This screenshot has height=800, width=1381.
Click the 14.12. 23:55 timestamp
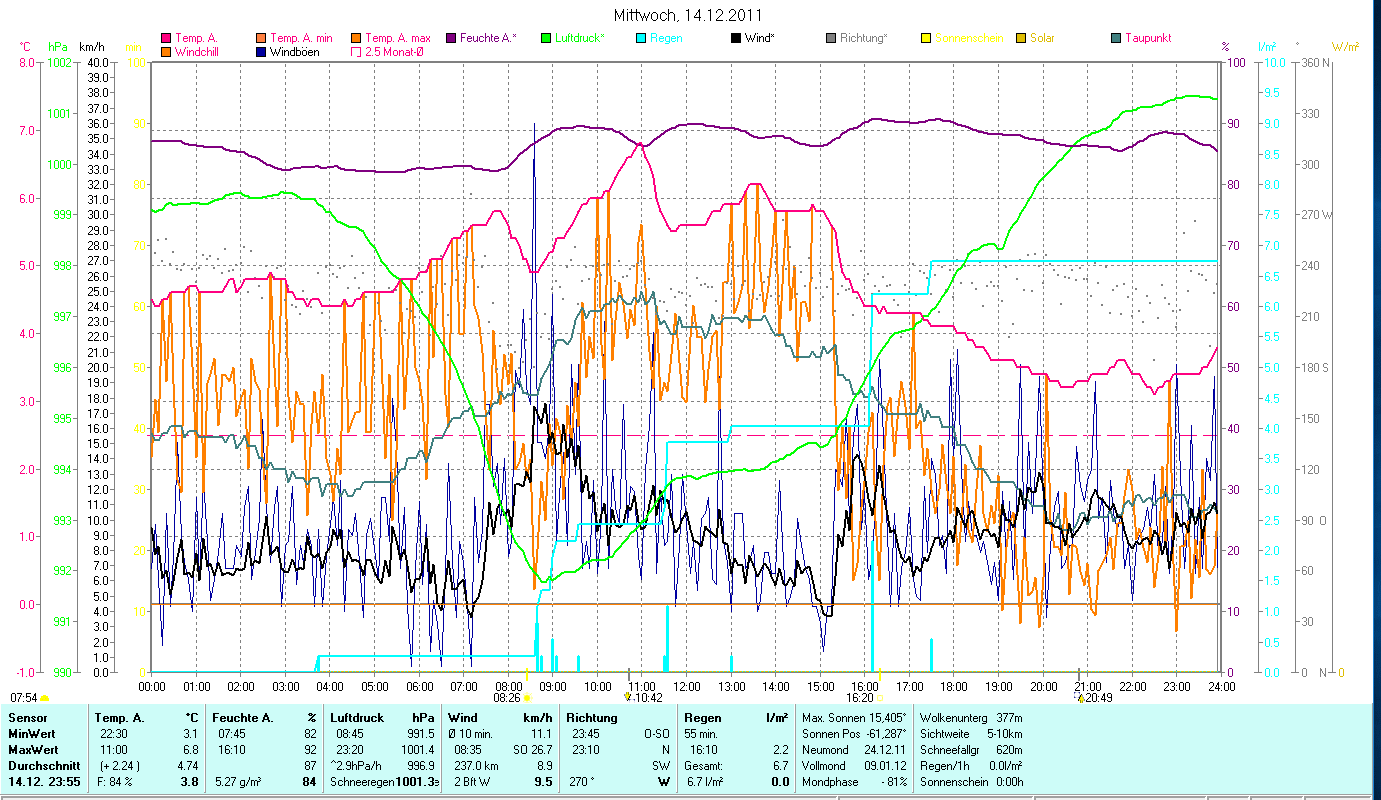pyautogui.click(x=45, y=782)
